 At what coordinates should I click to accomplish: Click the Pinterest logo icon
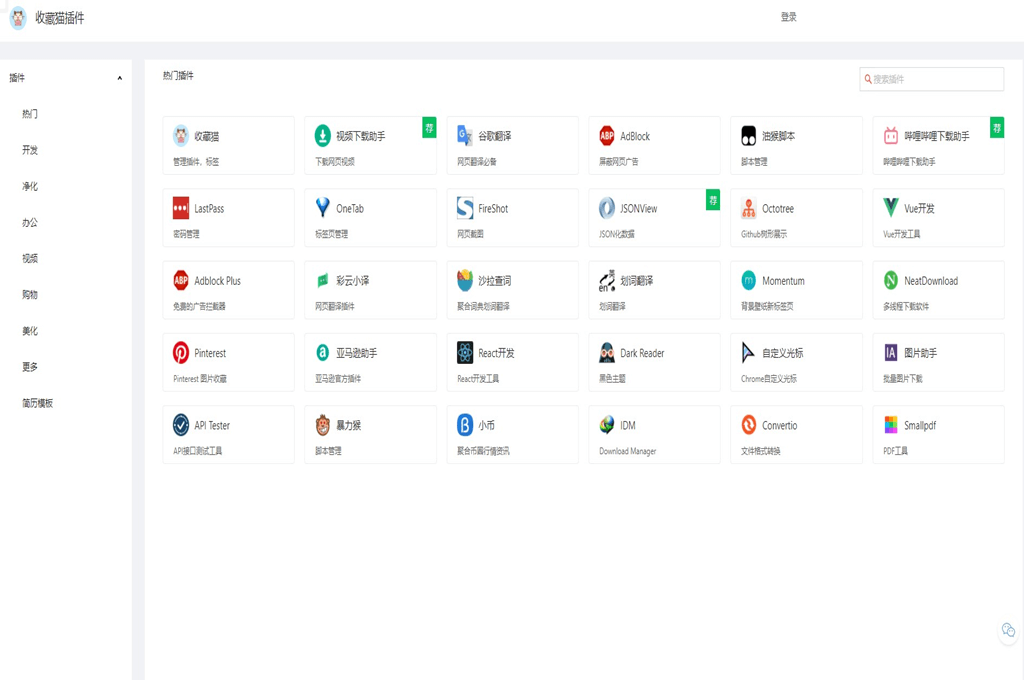pos(181,353)
